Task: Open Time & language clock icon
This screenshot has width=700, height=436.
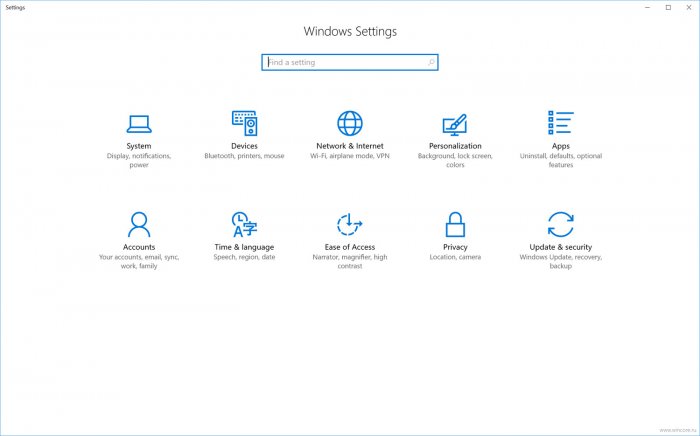Action: click(244, 224)
